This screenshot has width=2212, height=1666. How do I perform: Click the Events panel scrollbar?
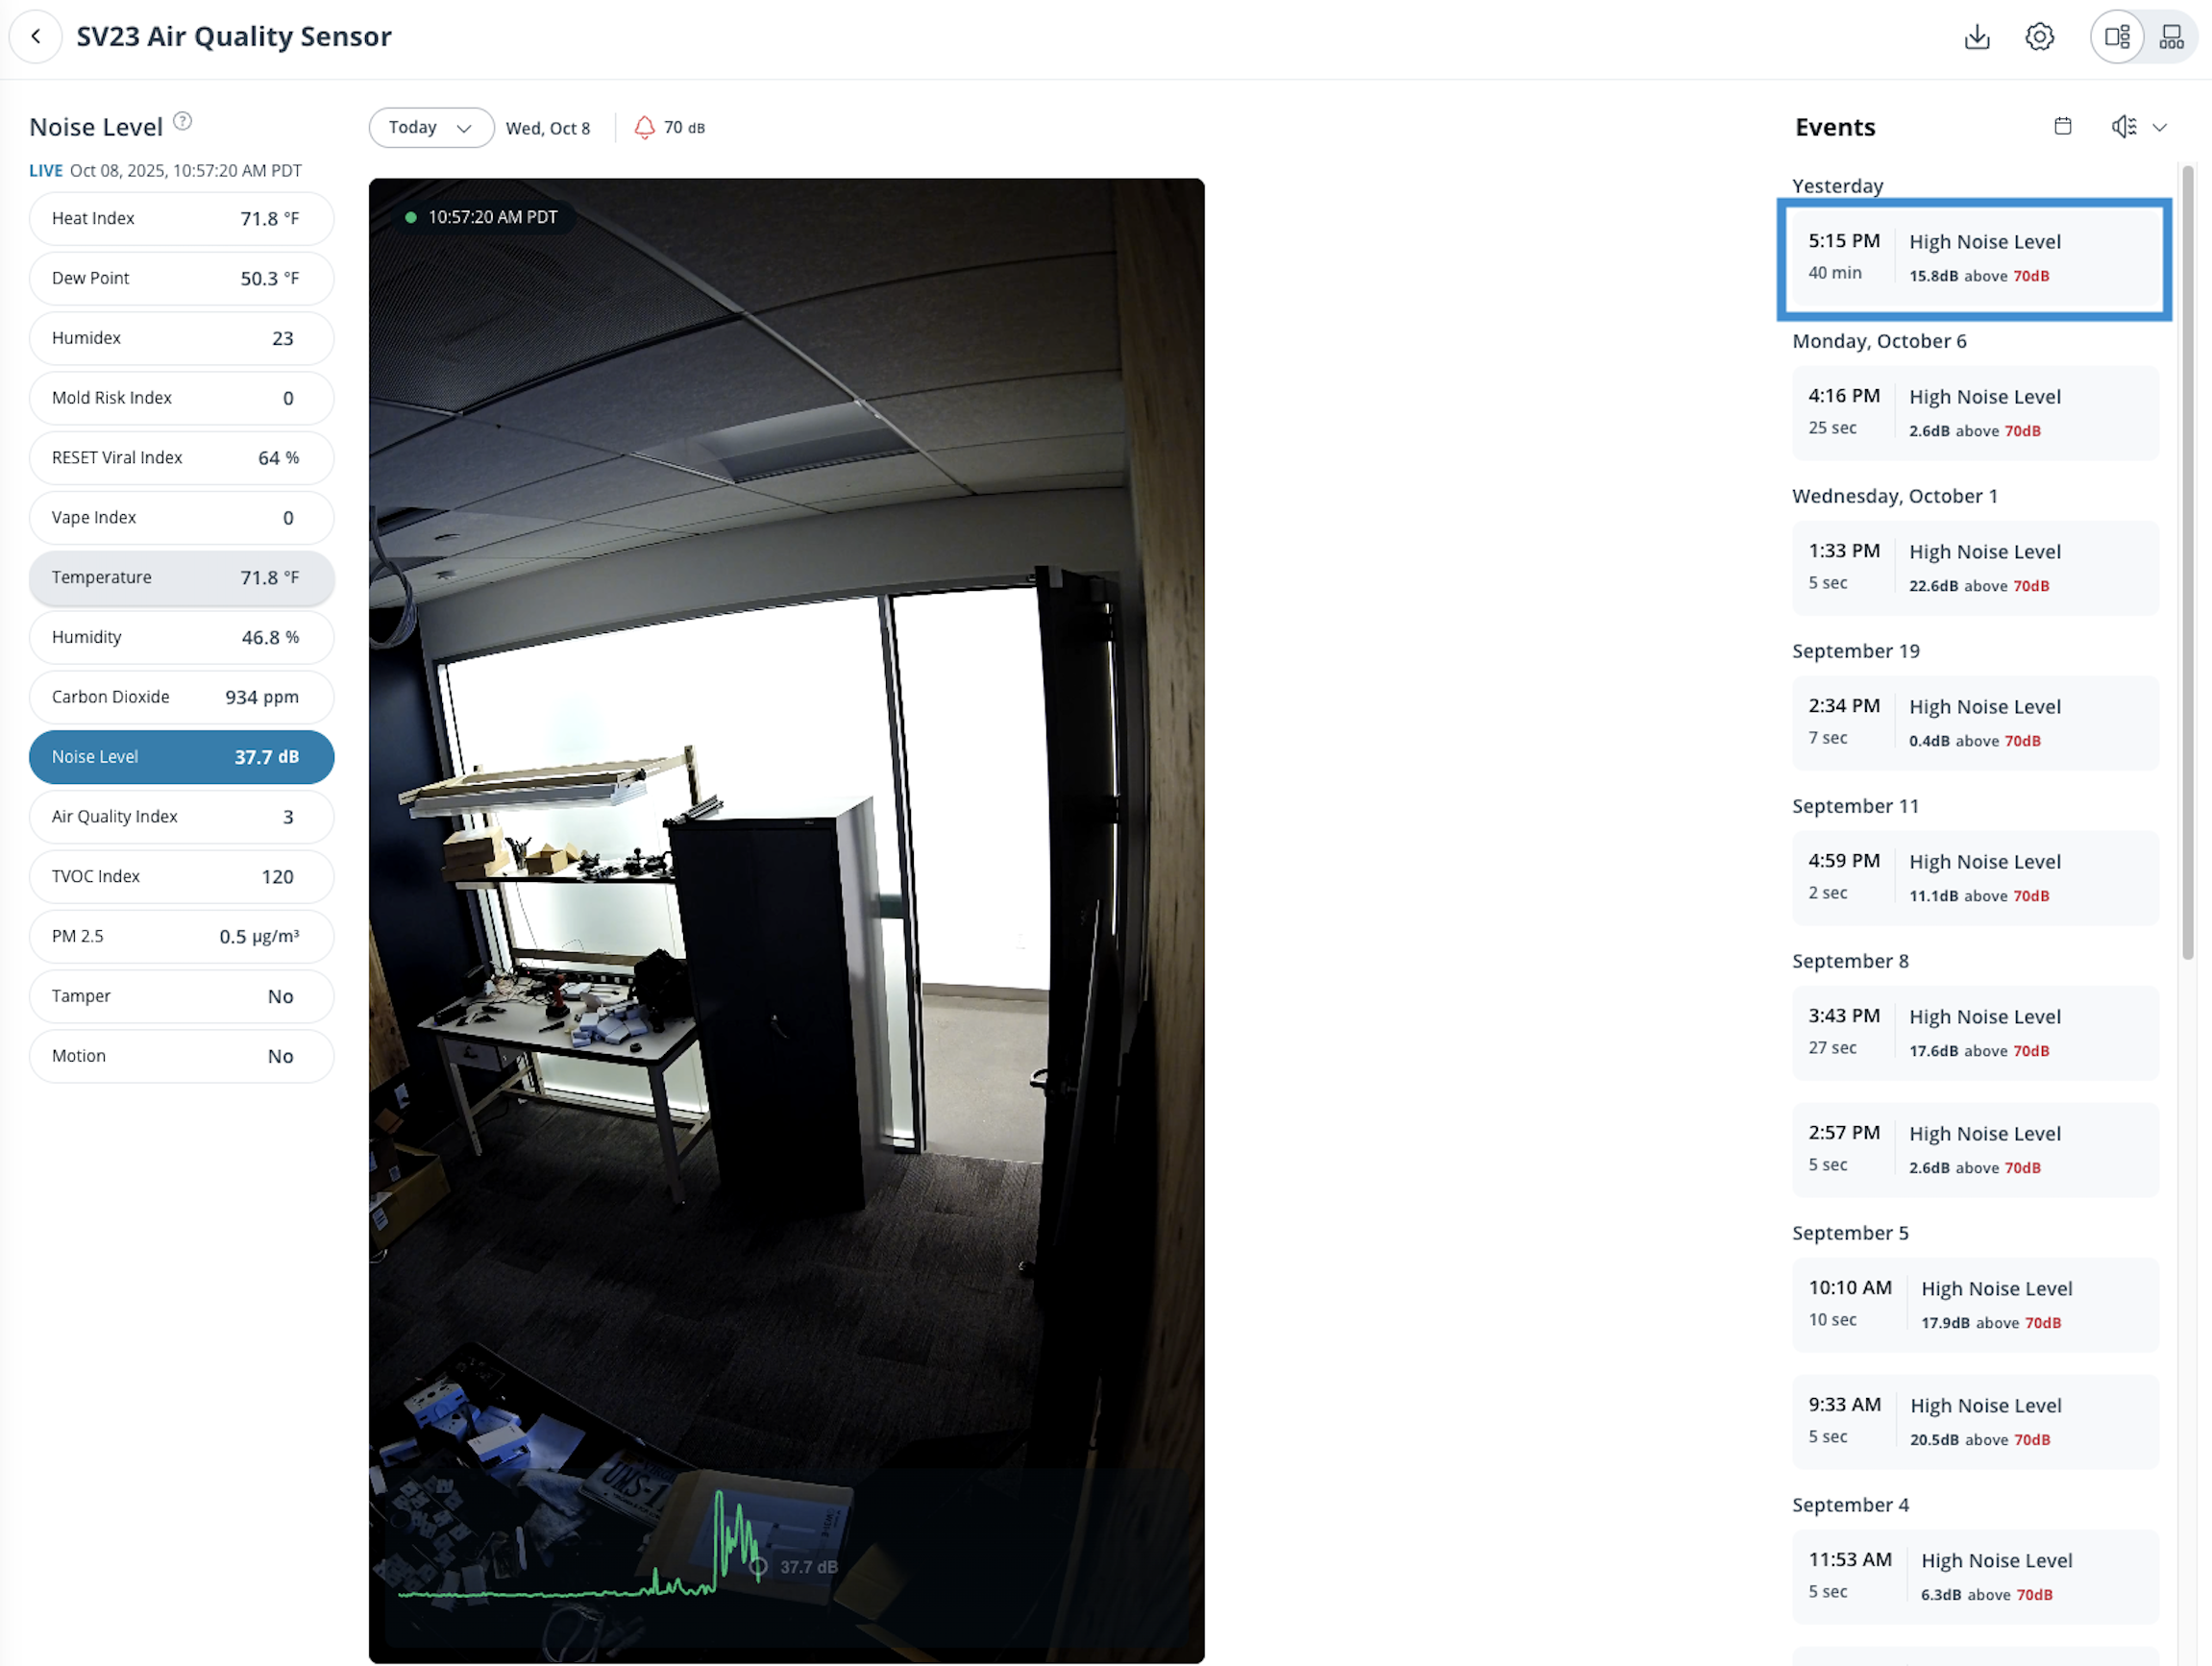[x=2187, y=560]
